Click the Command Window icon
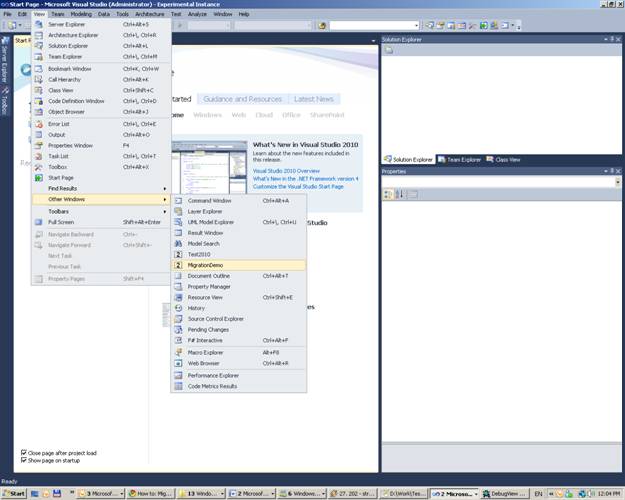625x500 pixels. tap(179, 201)
